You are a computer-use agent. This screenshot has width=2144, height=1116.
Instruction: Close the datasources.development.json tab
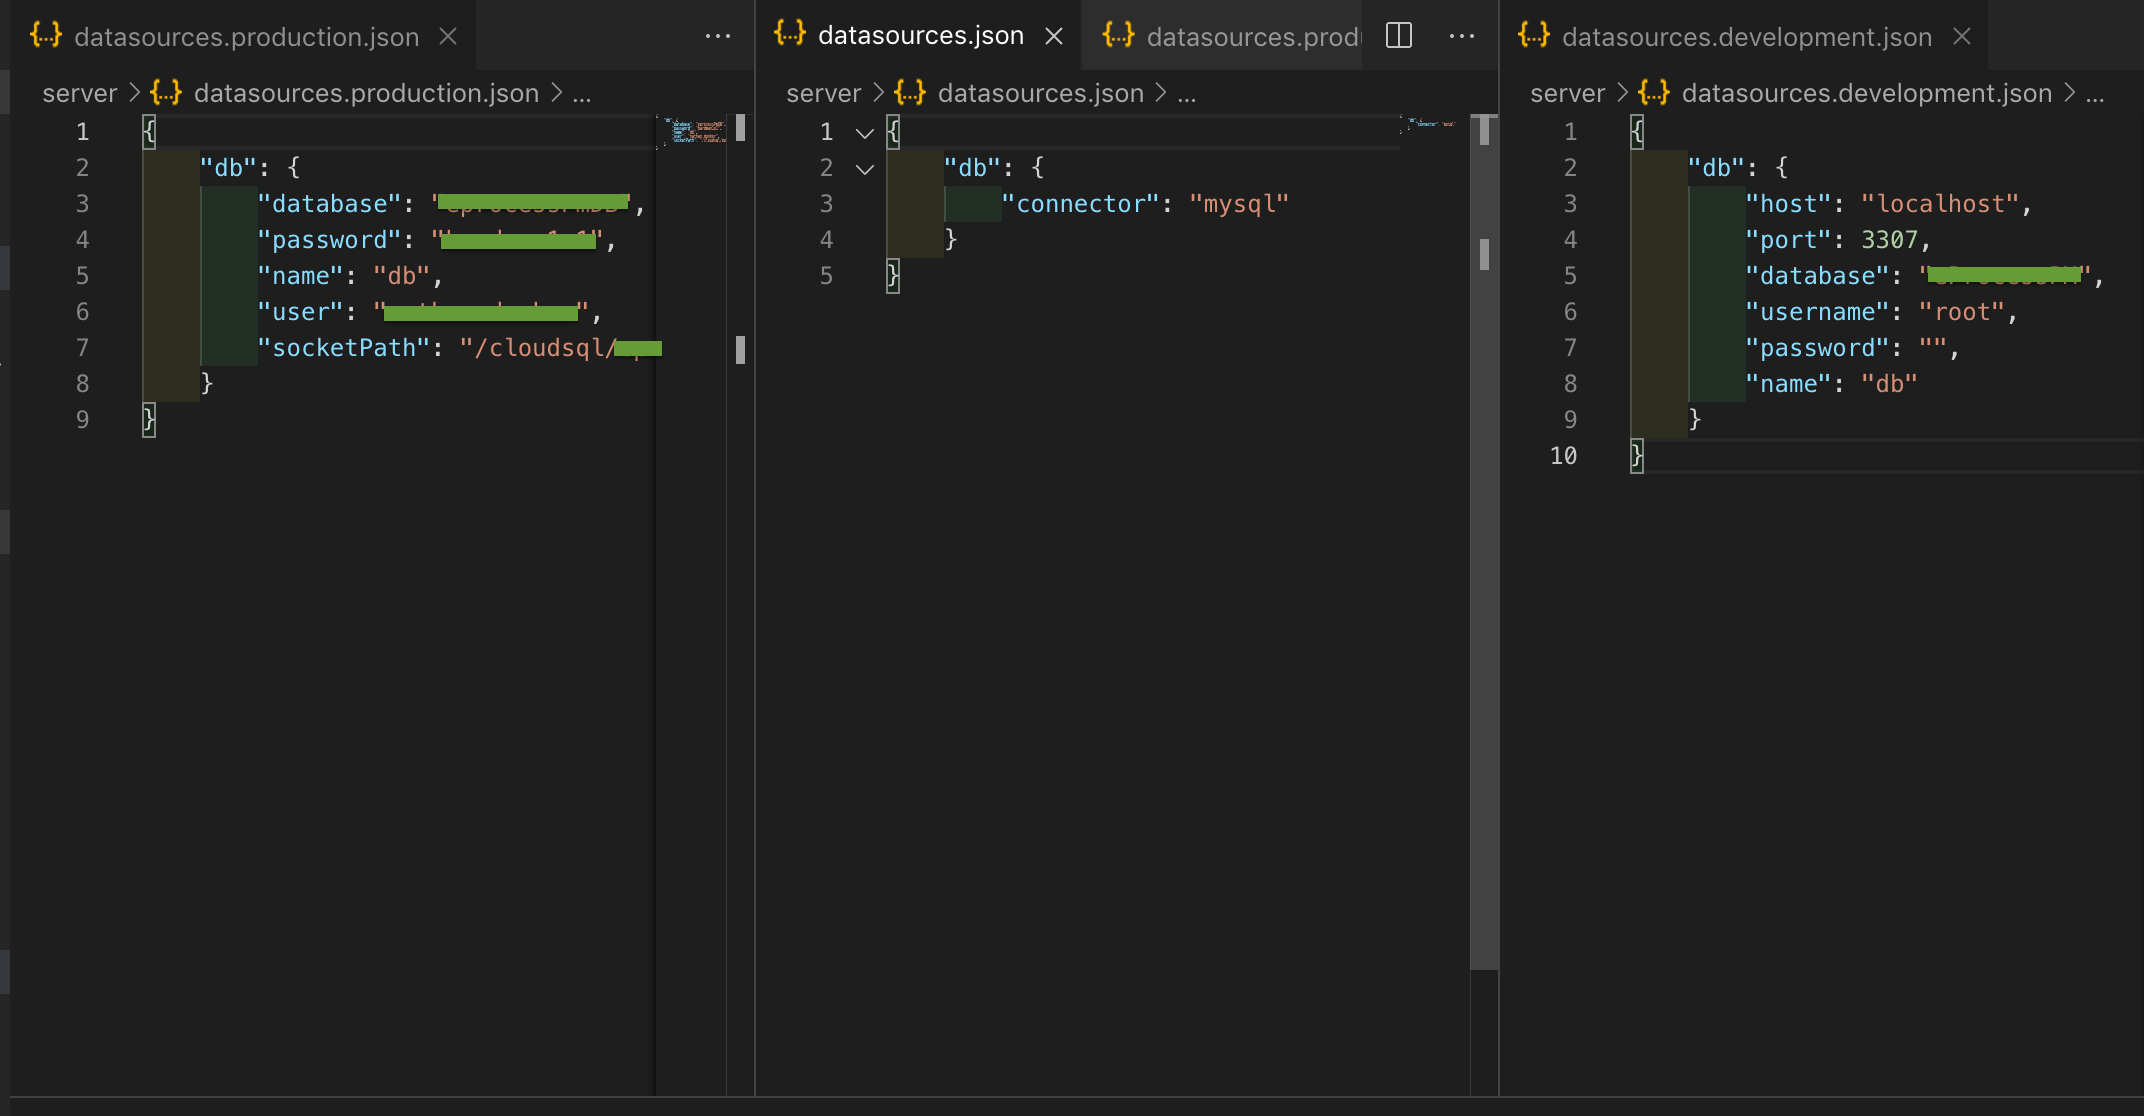[x=1962, y=36]
